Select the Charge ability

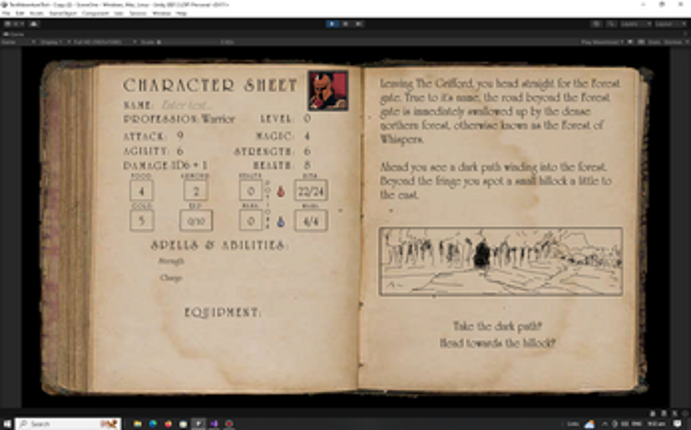pyautogui.click(x=171, y=278)
